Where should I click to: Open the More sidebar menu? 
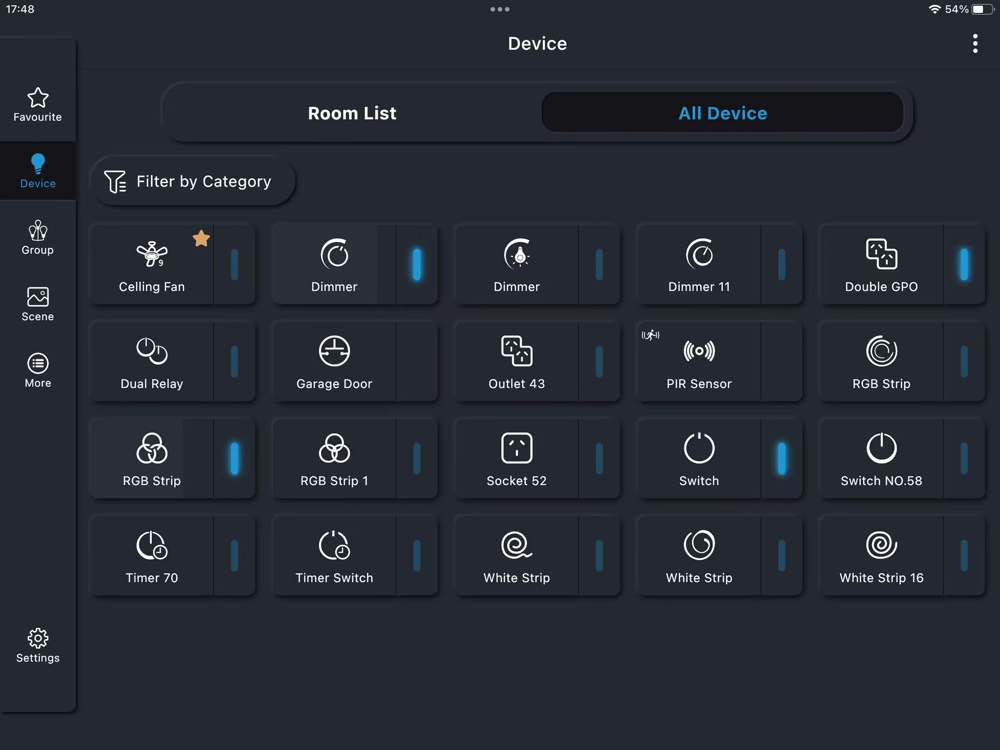[38, 370]
